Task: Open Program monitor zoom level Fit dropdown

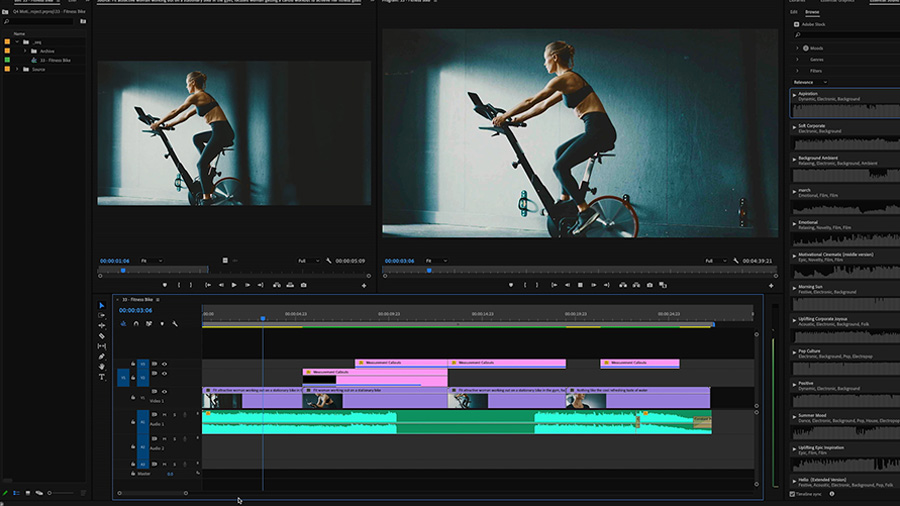Action: pyautogui.click(x=437, y=261)
